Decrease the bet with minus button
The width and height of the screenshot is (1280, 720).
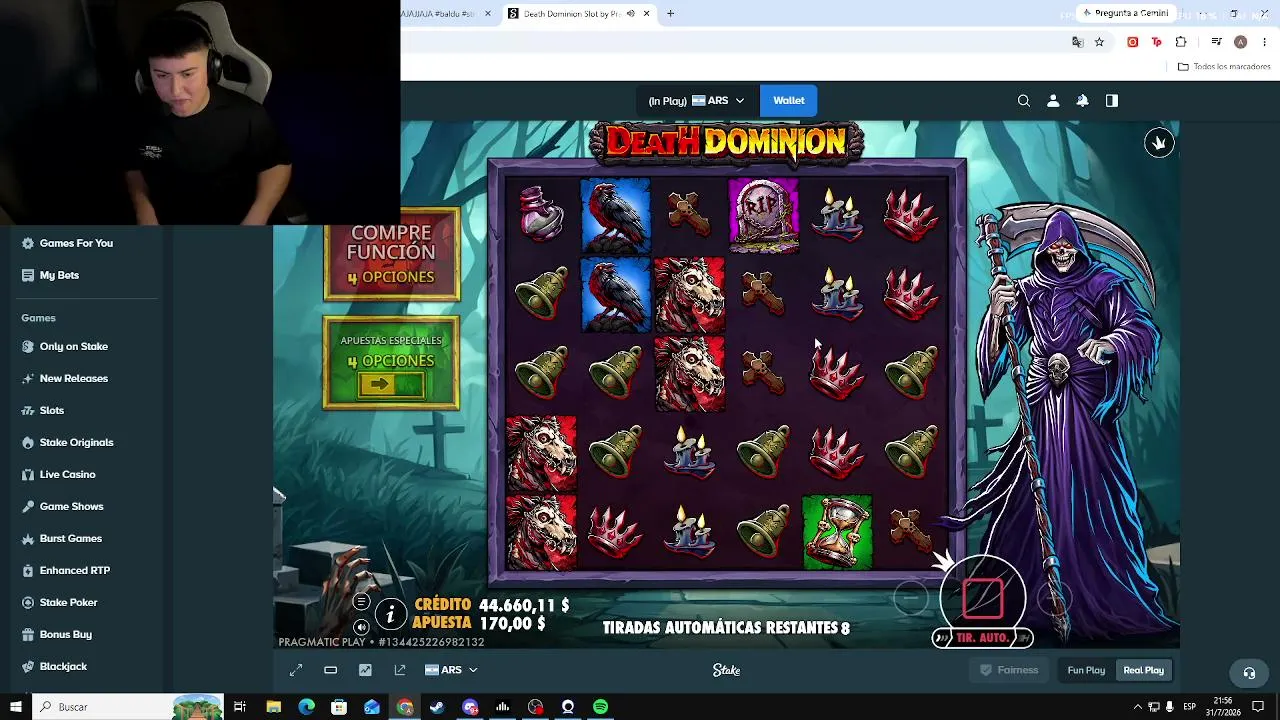(910, 598)
